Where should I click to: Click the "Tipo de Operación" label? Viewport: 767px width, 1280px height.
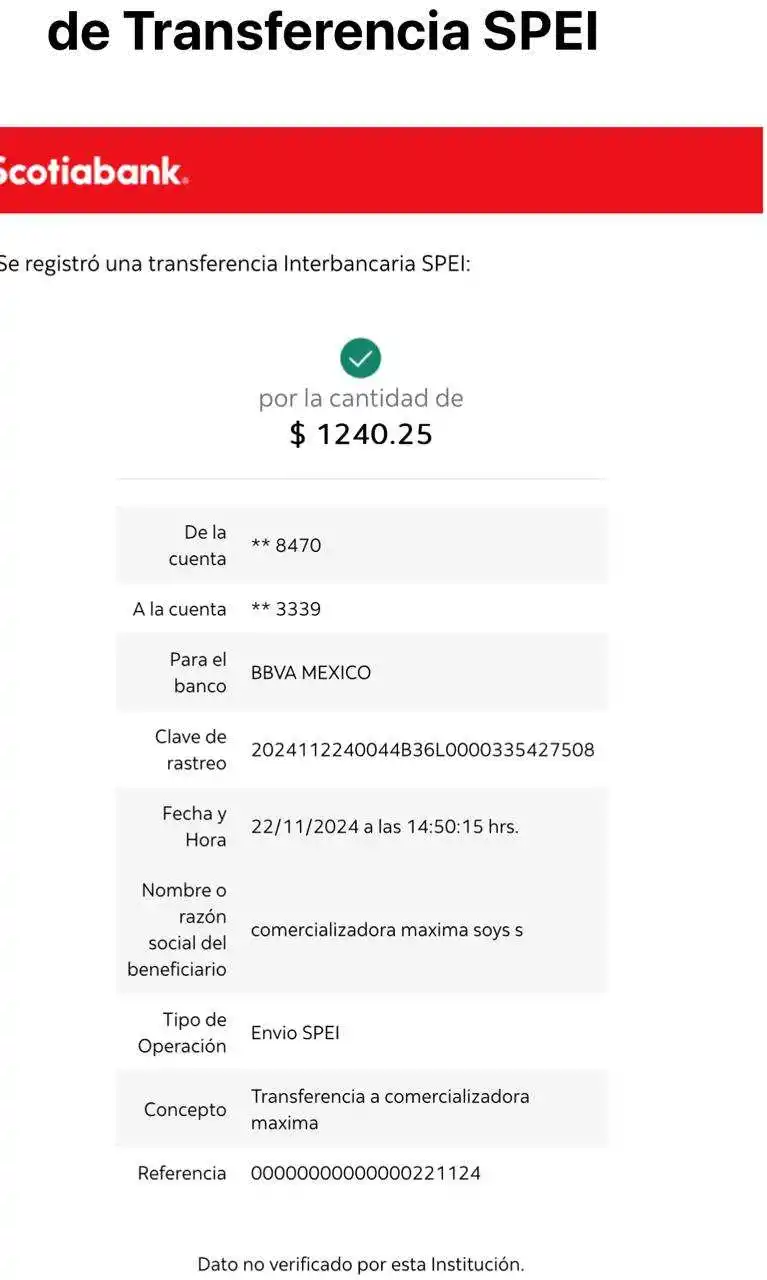tap(183, 1033)
